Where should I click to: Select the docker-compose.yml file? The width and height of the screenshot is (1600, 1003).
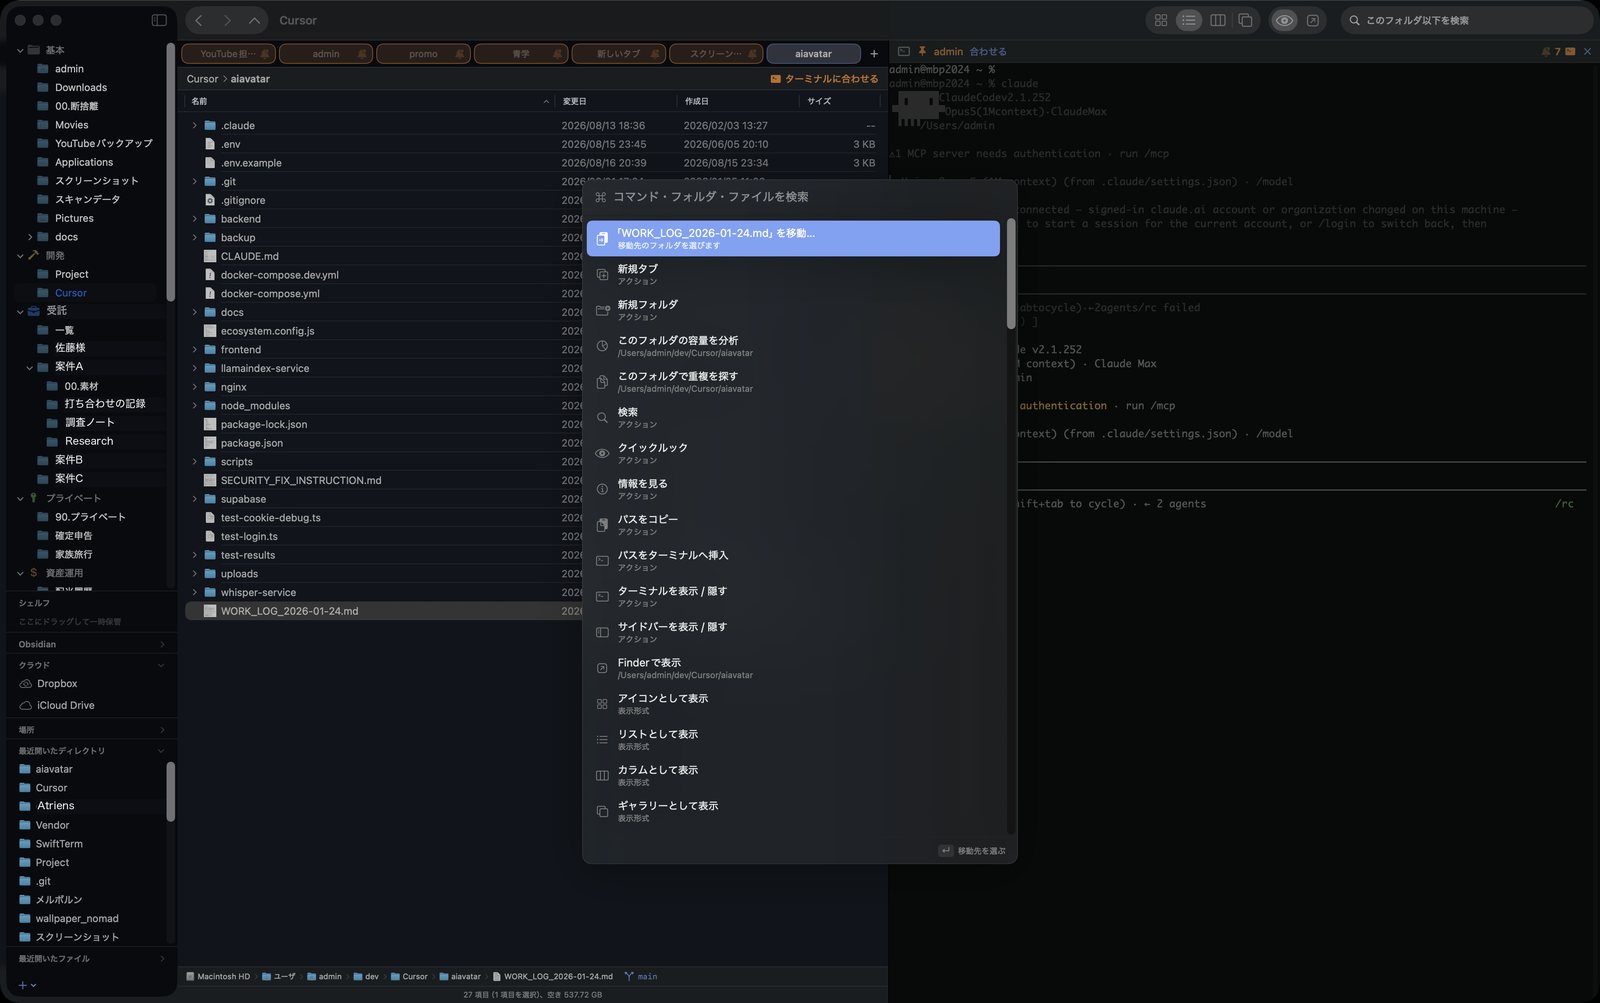(x=270, y=294)
